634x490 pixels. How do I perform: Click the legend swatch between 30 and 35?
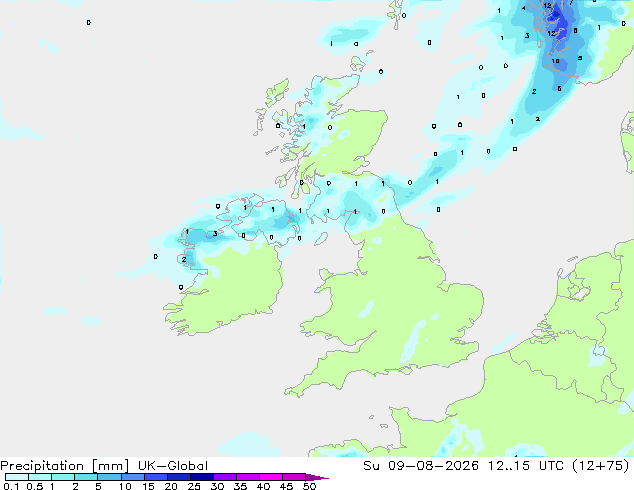[225, 477]
